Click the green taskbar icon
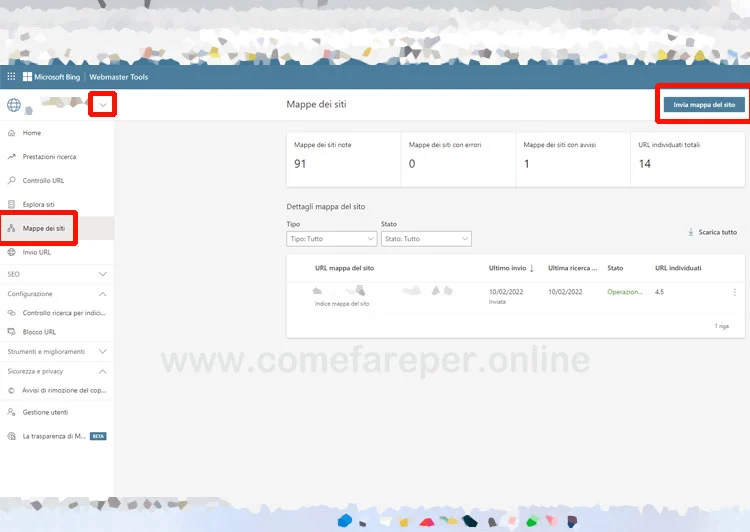 pos(531,521)
